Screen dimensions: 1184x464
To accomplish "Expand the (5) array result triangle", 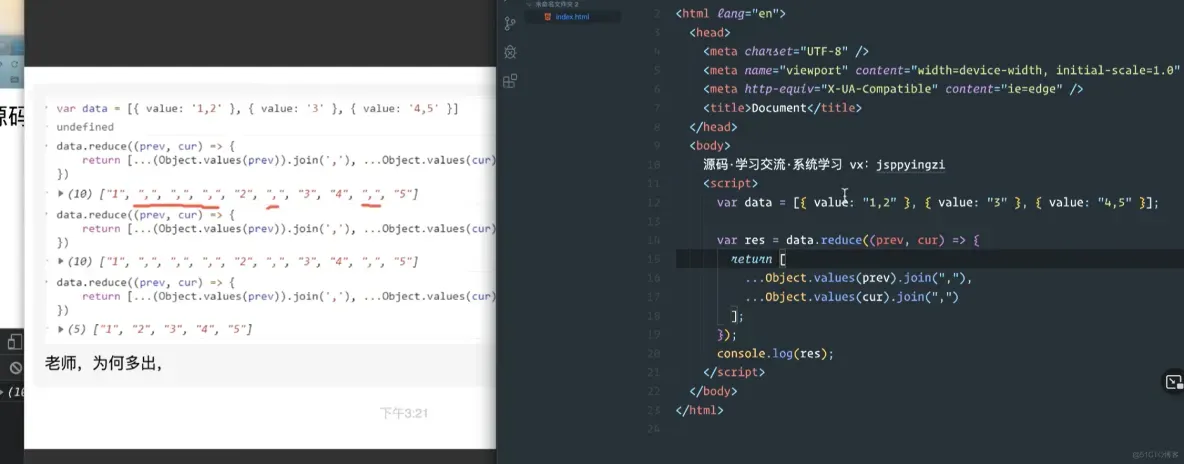I will [x=61, y=329].
